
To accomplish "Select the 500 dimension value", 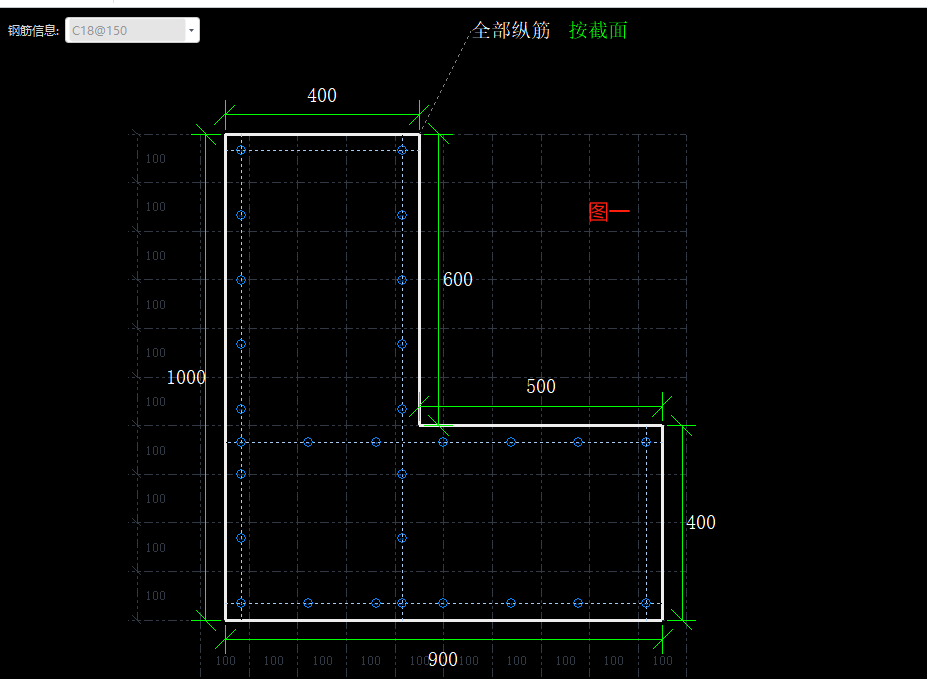I will [540, 386].
